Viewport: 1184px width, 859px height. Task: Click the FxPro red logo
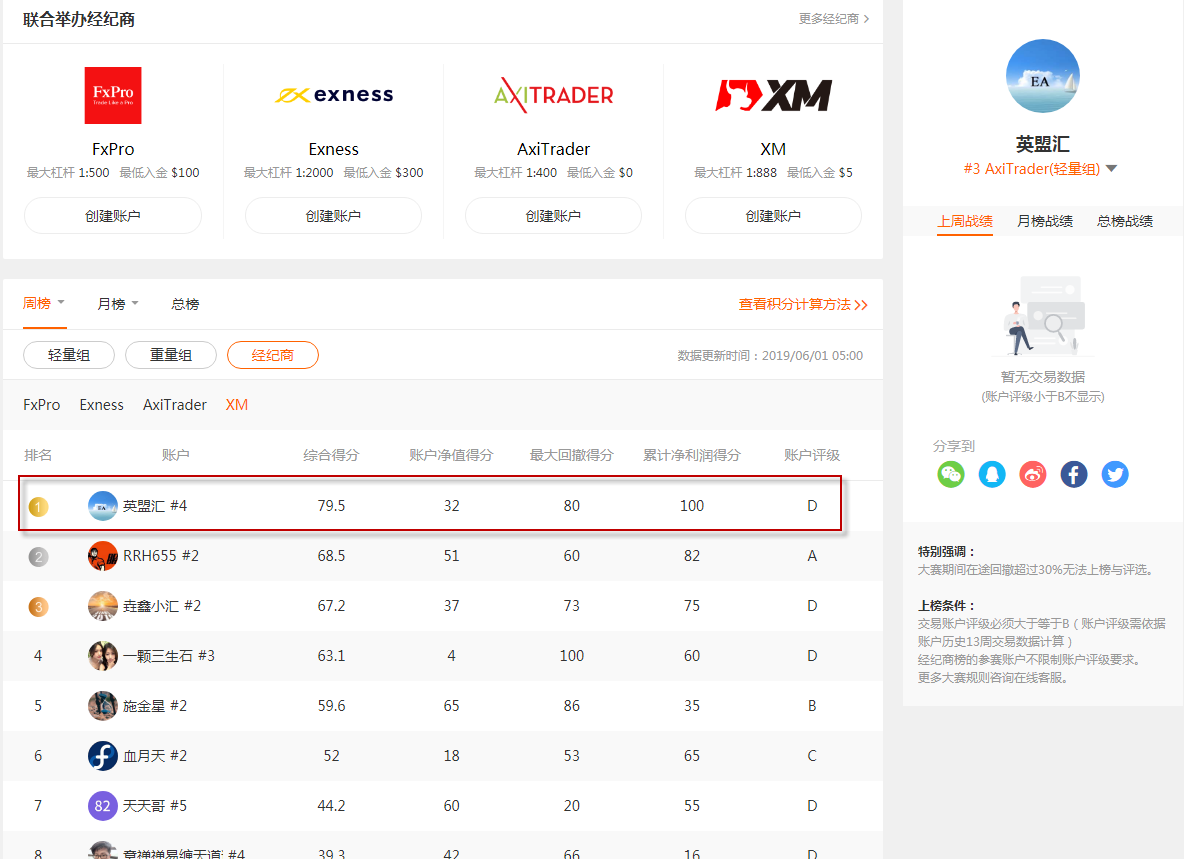click(113, 95)
